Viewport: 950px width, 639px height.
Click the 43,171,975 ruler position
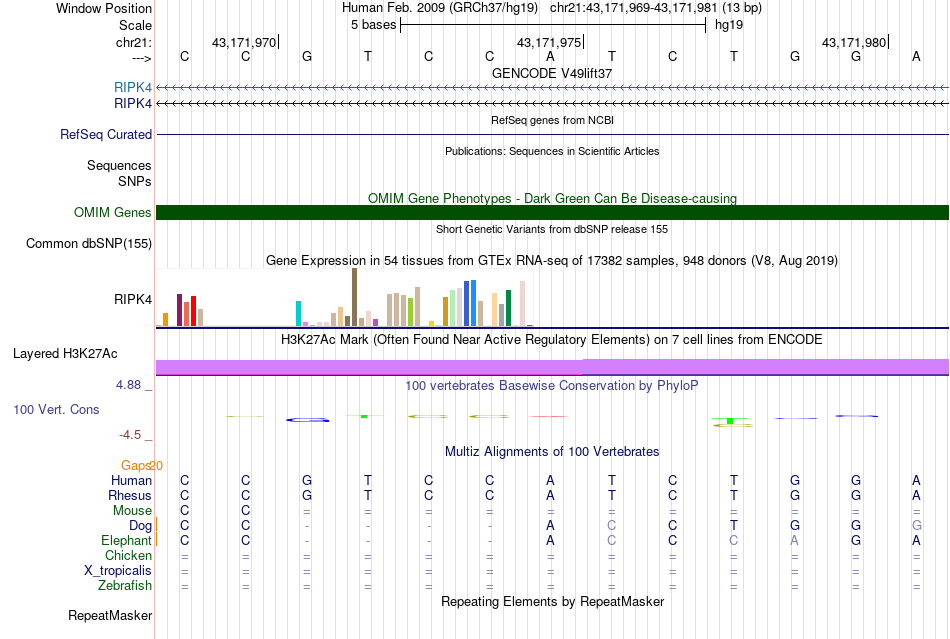tap(549, 42)
